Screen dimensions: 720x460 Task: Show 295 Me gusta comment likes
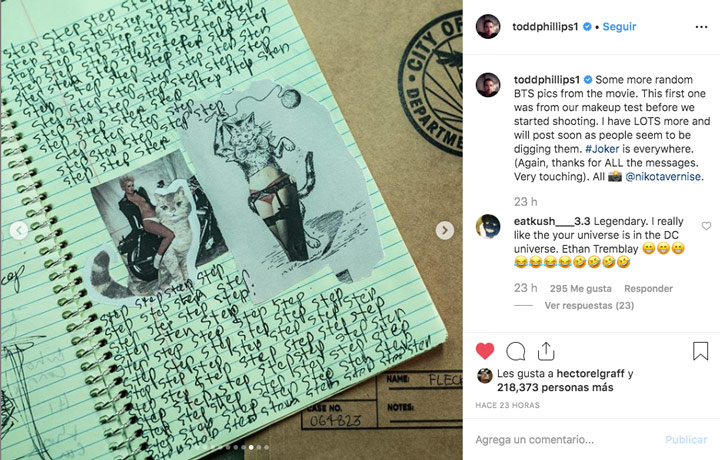click(580, 288)
